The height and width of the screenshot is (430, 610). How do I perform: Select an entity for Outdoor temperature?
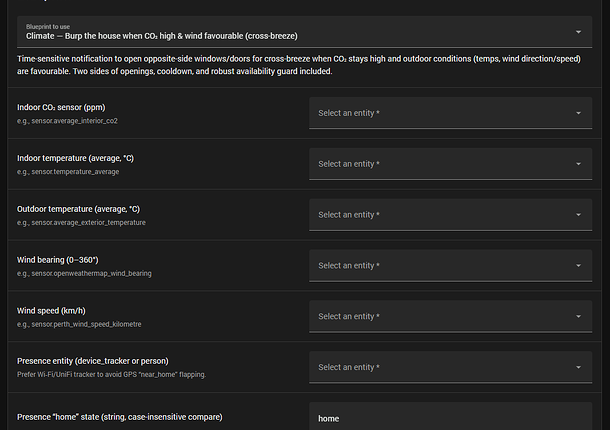click(x=440, y=214)
